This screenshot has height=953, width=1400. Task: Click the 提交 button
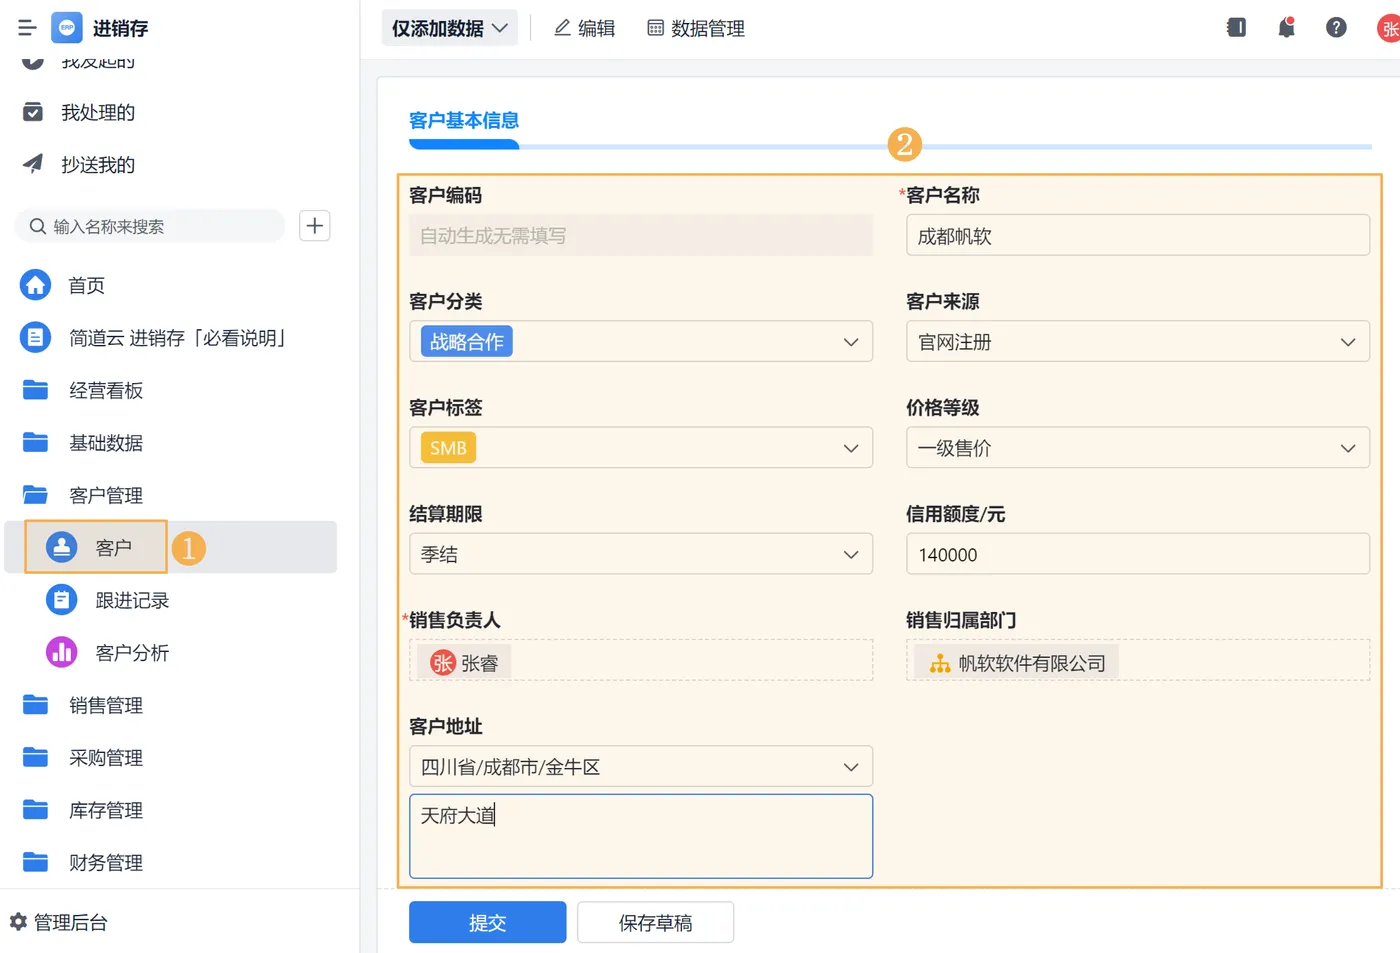click(x=487, y=922)
